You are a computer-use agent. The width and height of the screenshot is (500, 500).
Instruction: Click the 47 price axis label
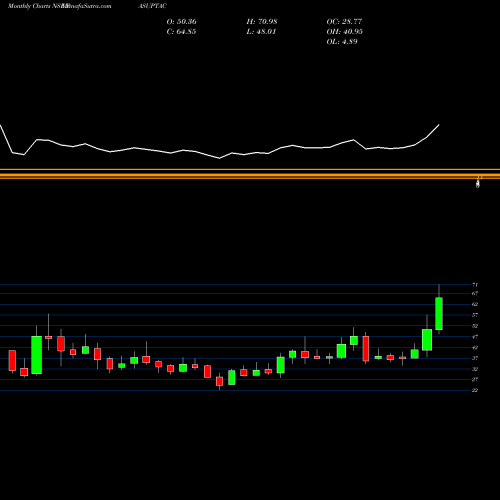pos(475,337)
